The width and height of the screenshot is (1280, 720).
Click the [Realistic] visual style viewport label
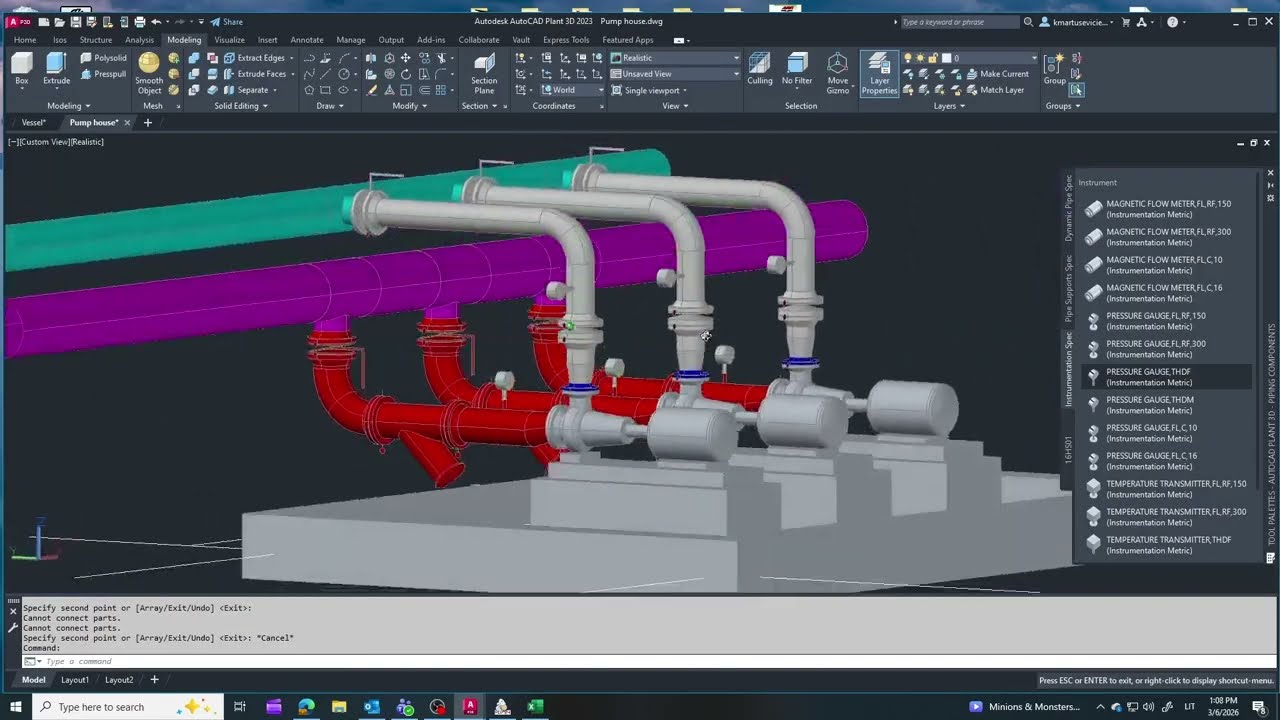[87, 142]
